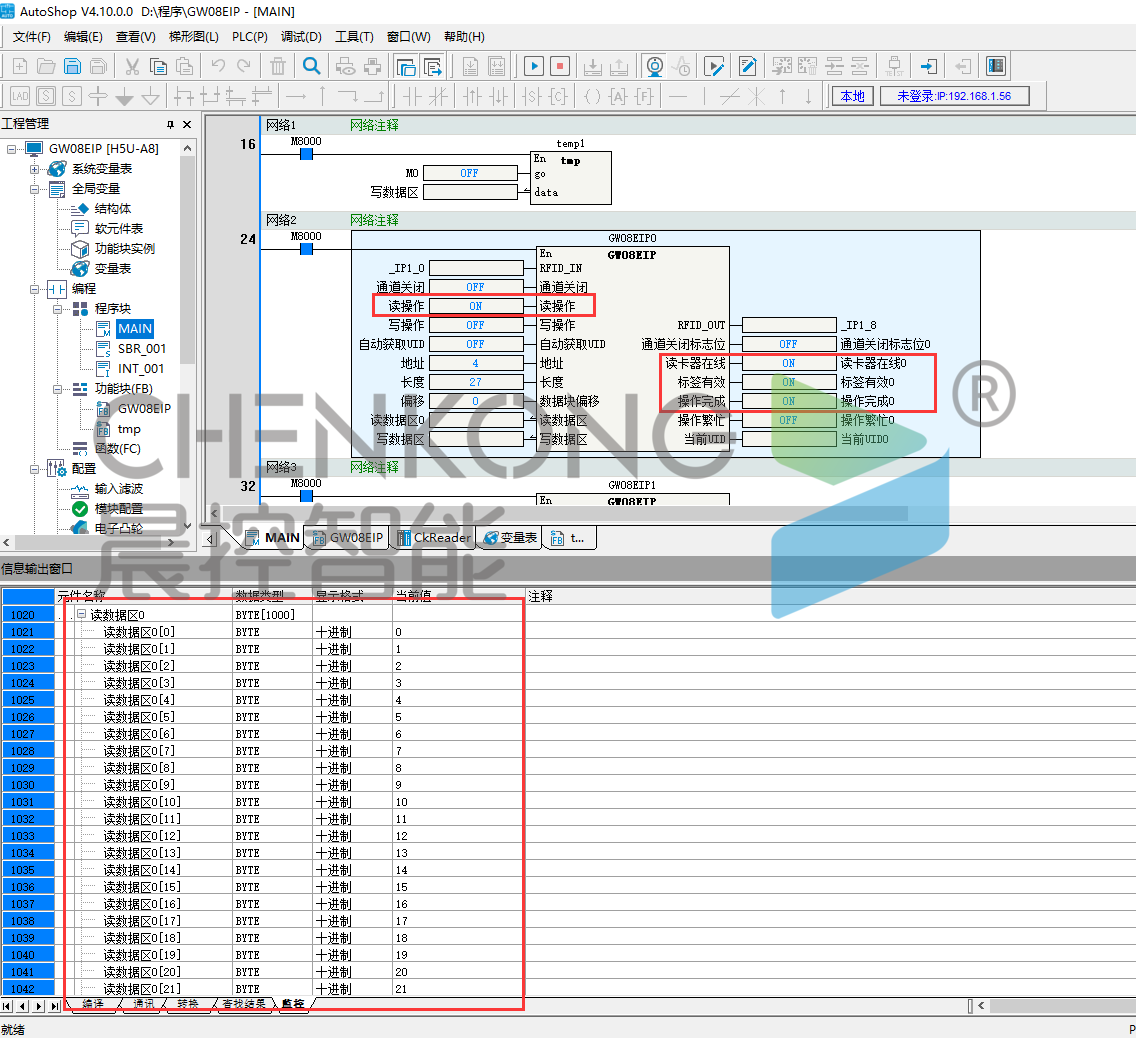Click the 本地 button
Screen dimensions: 1136x1038
point(853,96)
